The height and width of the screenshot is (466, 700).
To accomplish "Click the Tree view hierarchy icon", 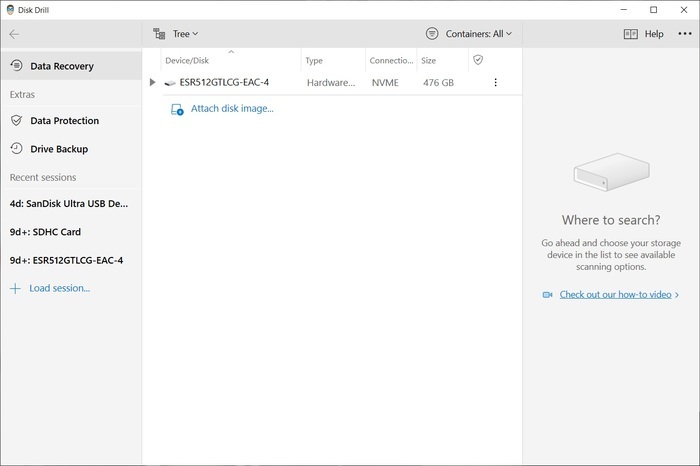I will pyautogui.click(x=159, y=34).
